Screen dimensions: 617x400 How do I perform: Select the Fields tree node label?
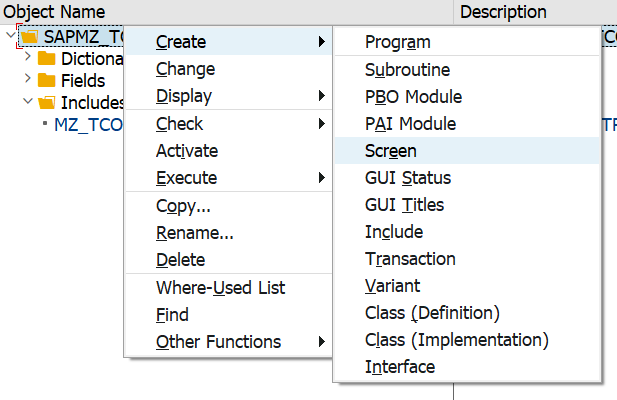pyautogui.click(x=83, y=81)
